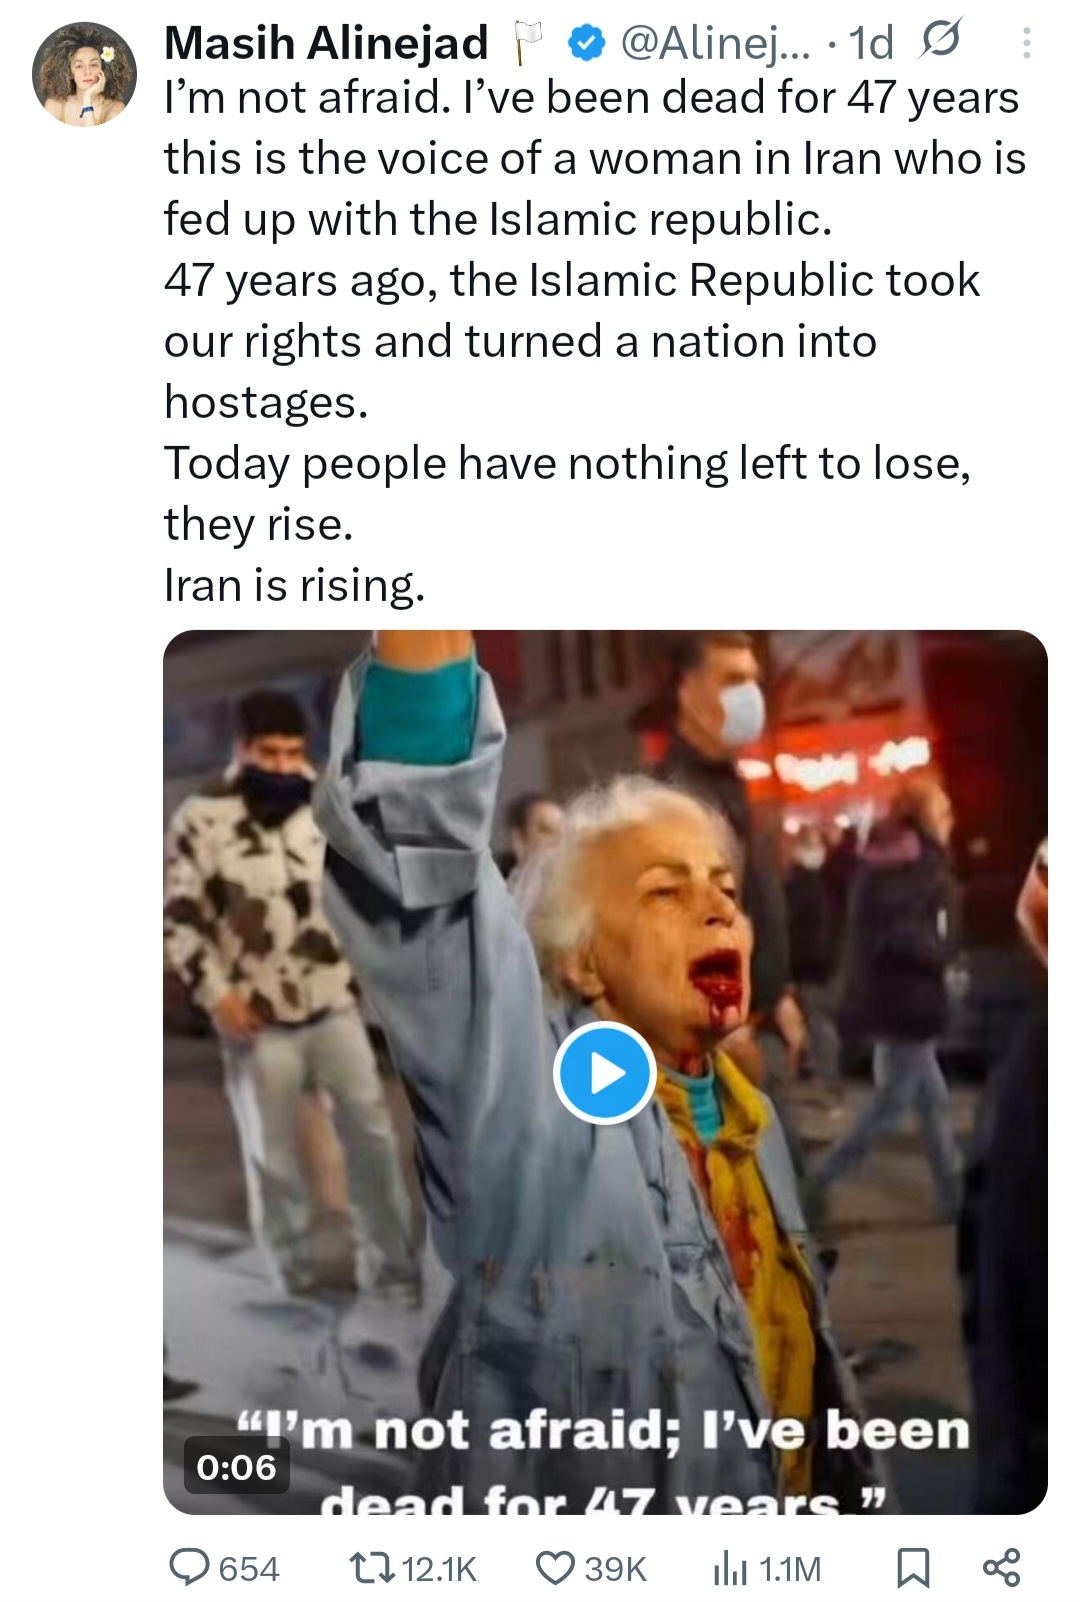Click the 12.1K reposts count
The image size is (1080, 1602).
tap(439, 1568)
